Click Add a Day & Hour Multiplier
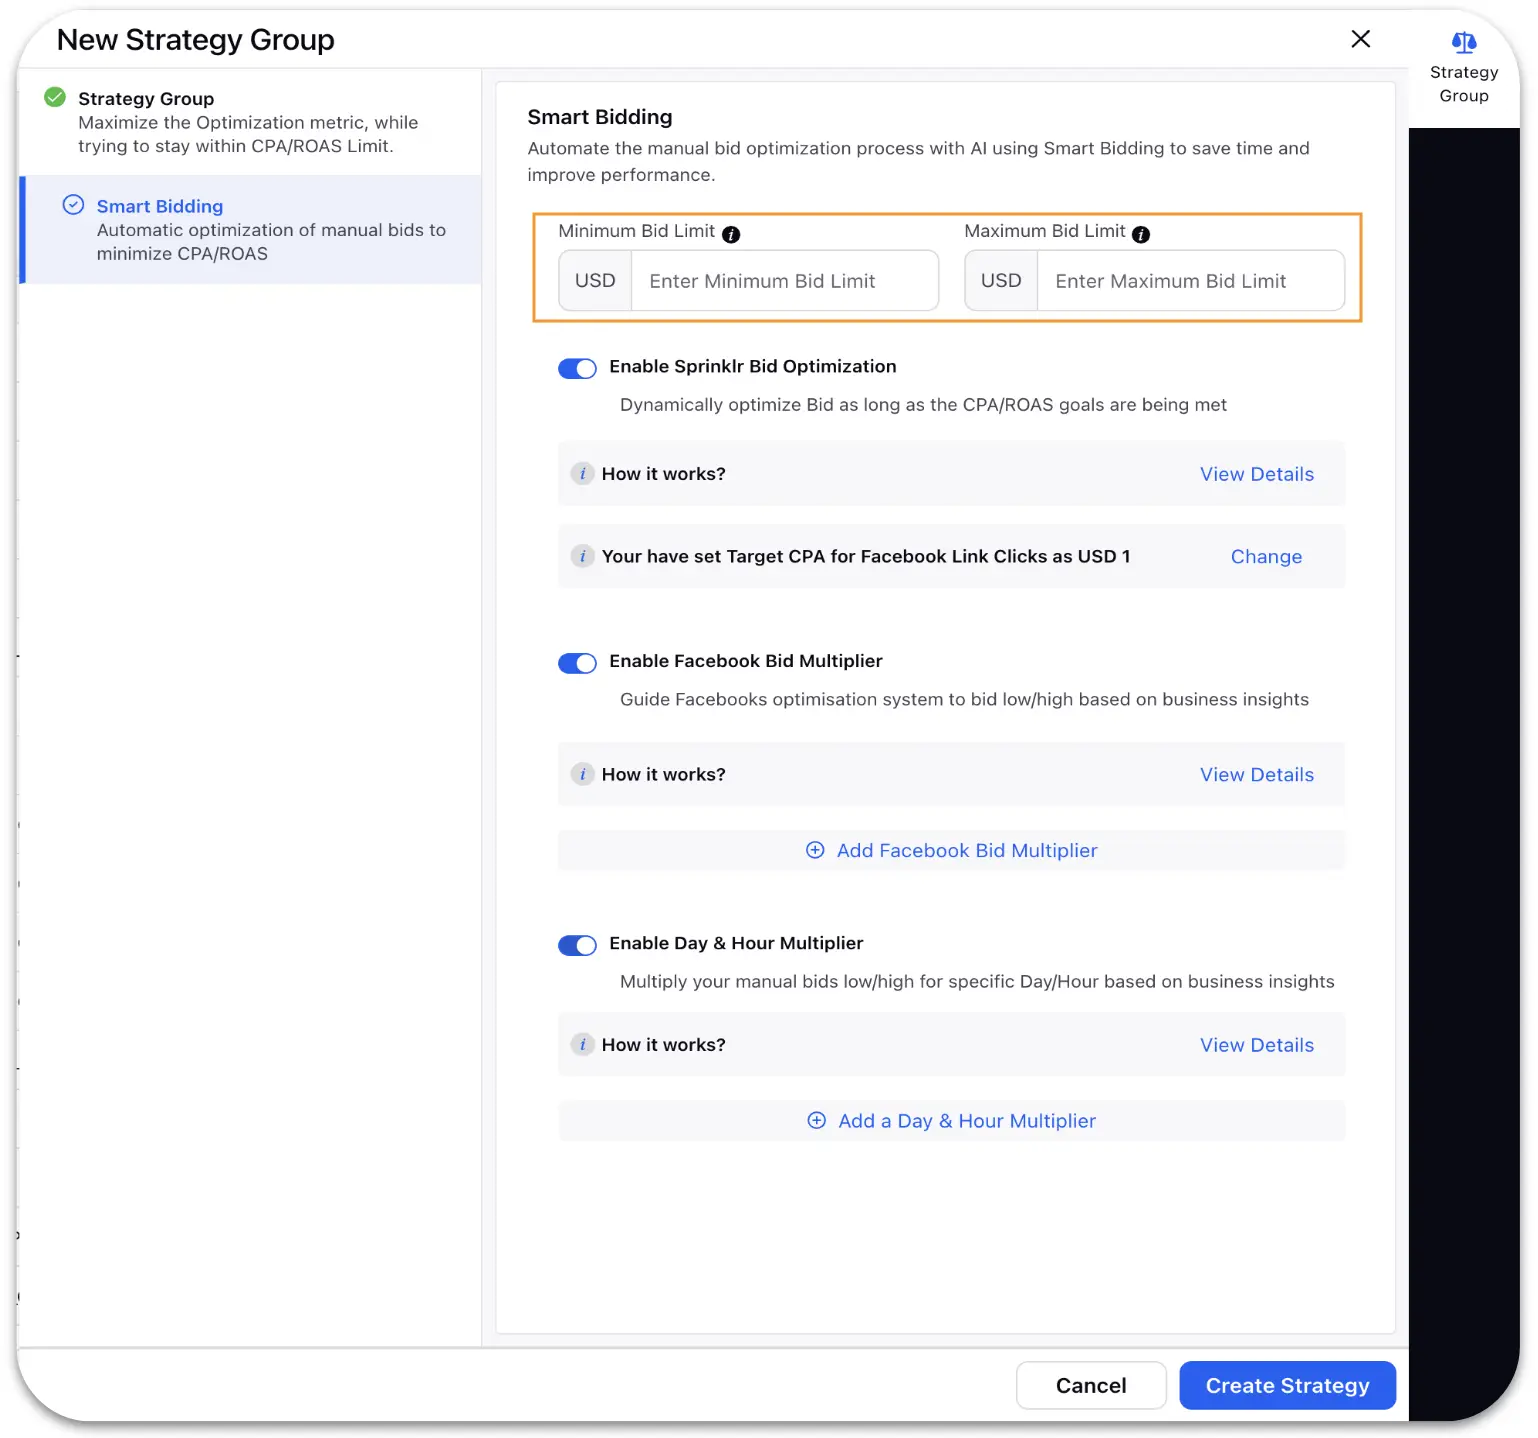This screenshot has height=1438, width=1538. (x=951, y=1121)
